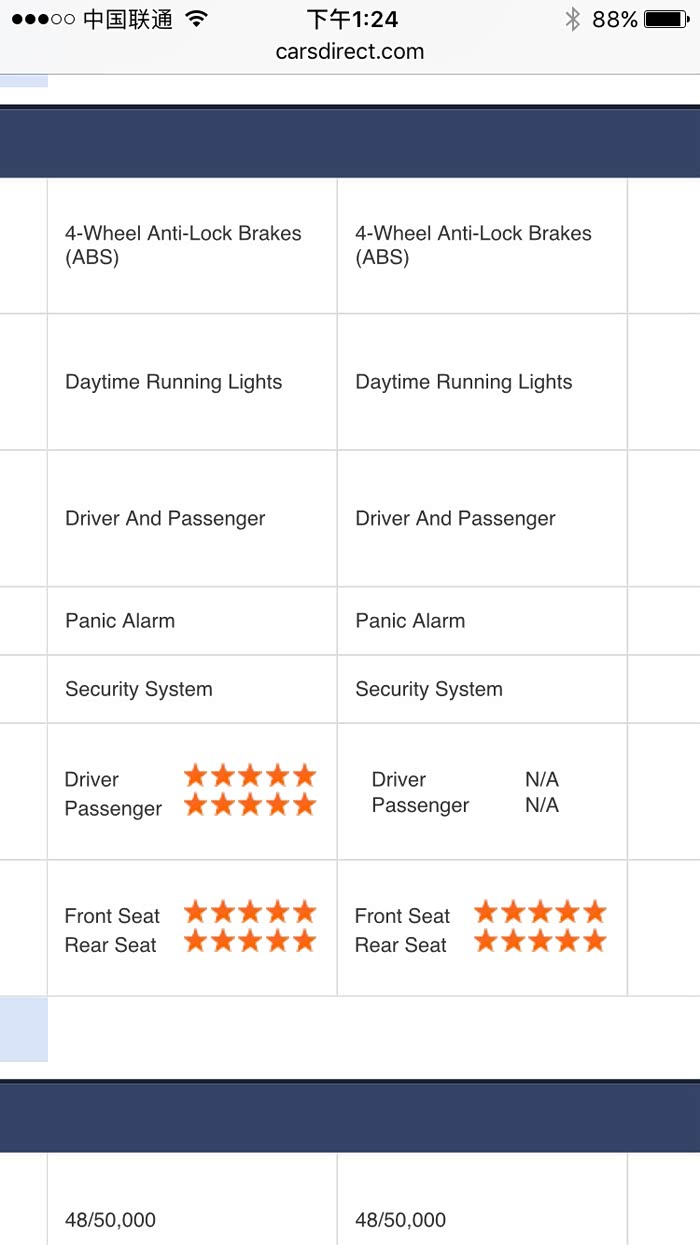Click first column 48/50,000 warranty value
The width and height of the screenshot is (700, 1245).
pyautogui.click(x=110, y=1220)
